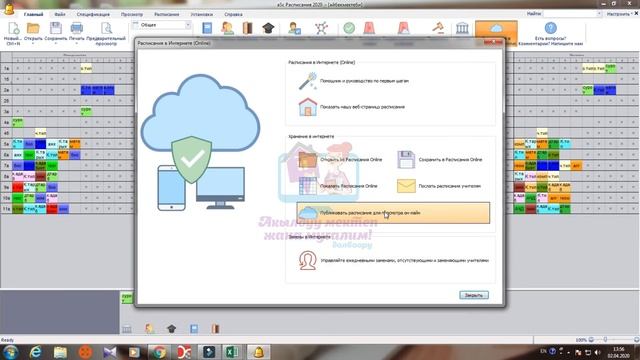Click the person with checkbox icon
Viewport: 640px width, 360px height.
[294, 28]
